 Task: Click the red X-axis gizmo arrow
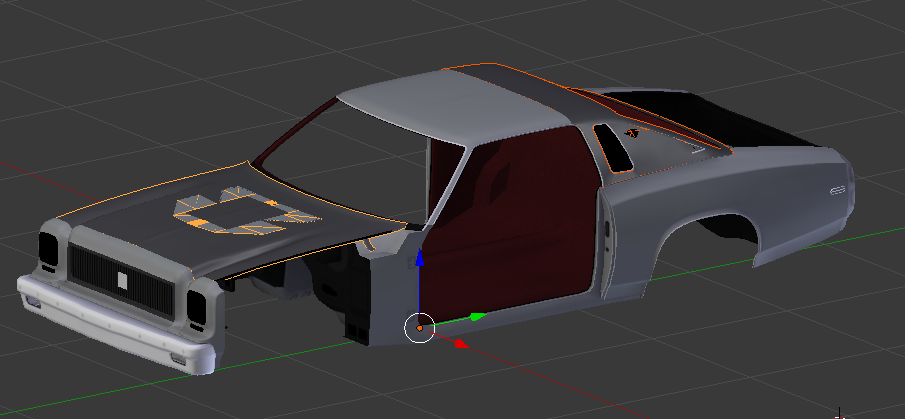coord(460,343)
